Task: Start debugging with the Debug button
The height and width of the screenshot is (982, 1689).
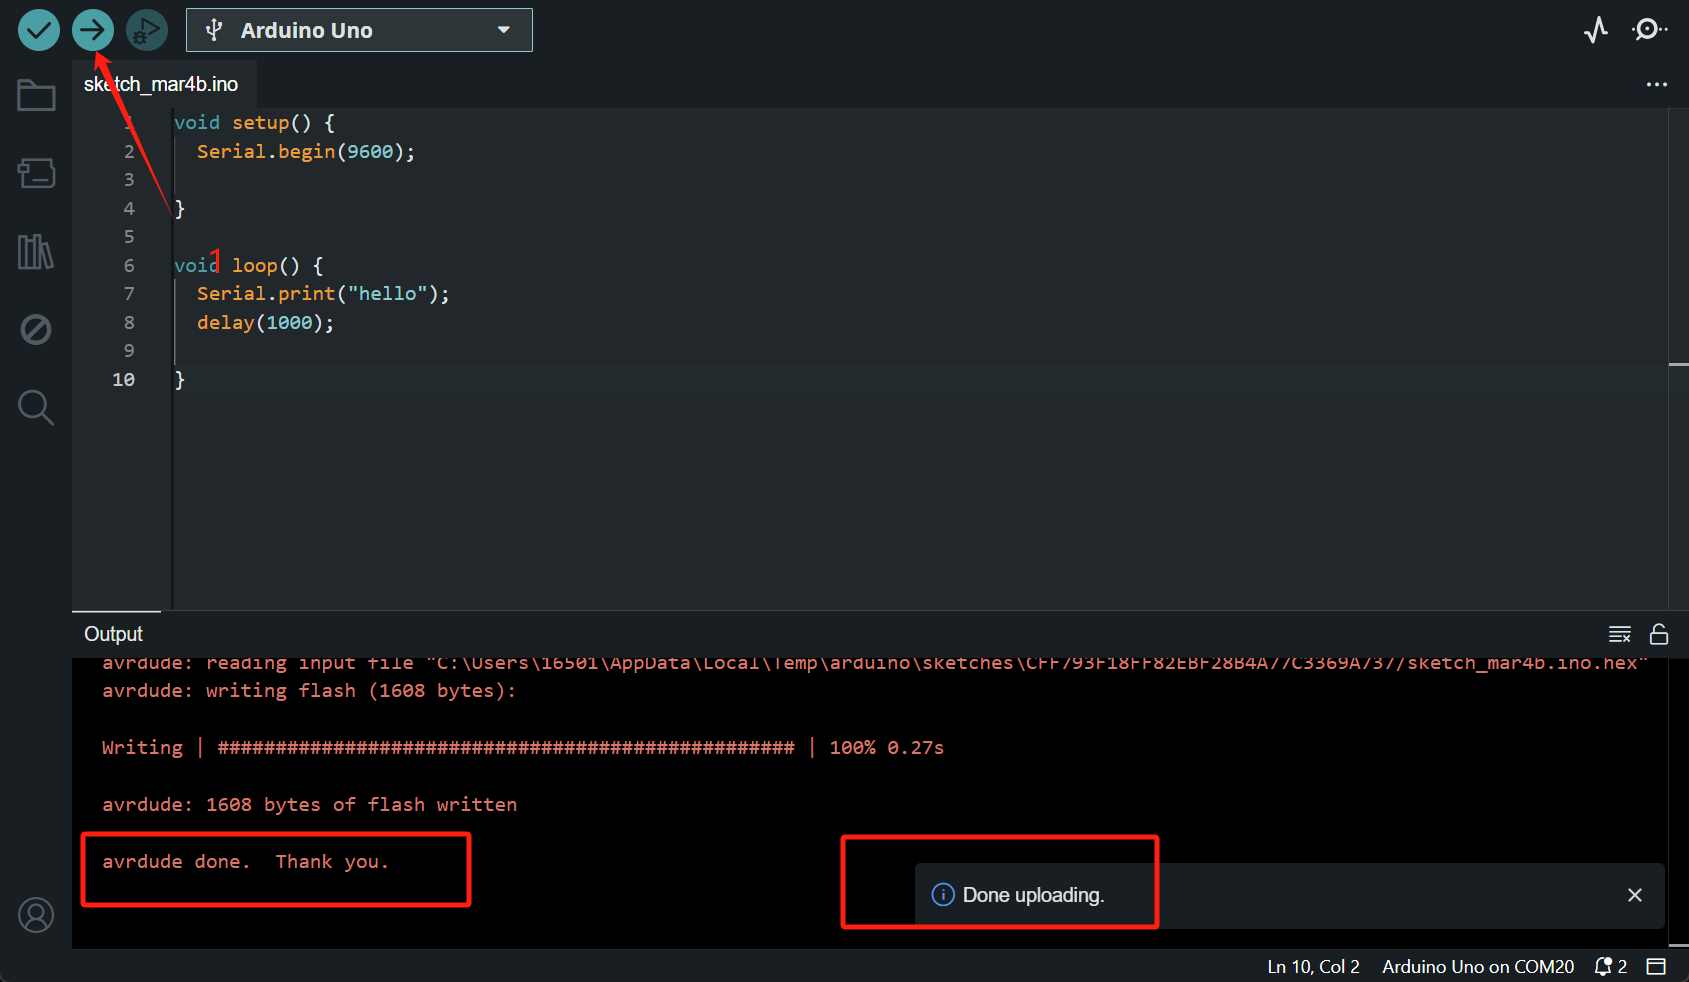Action: 147,30
